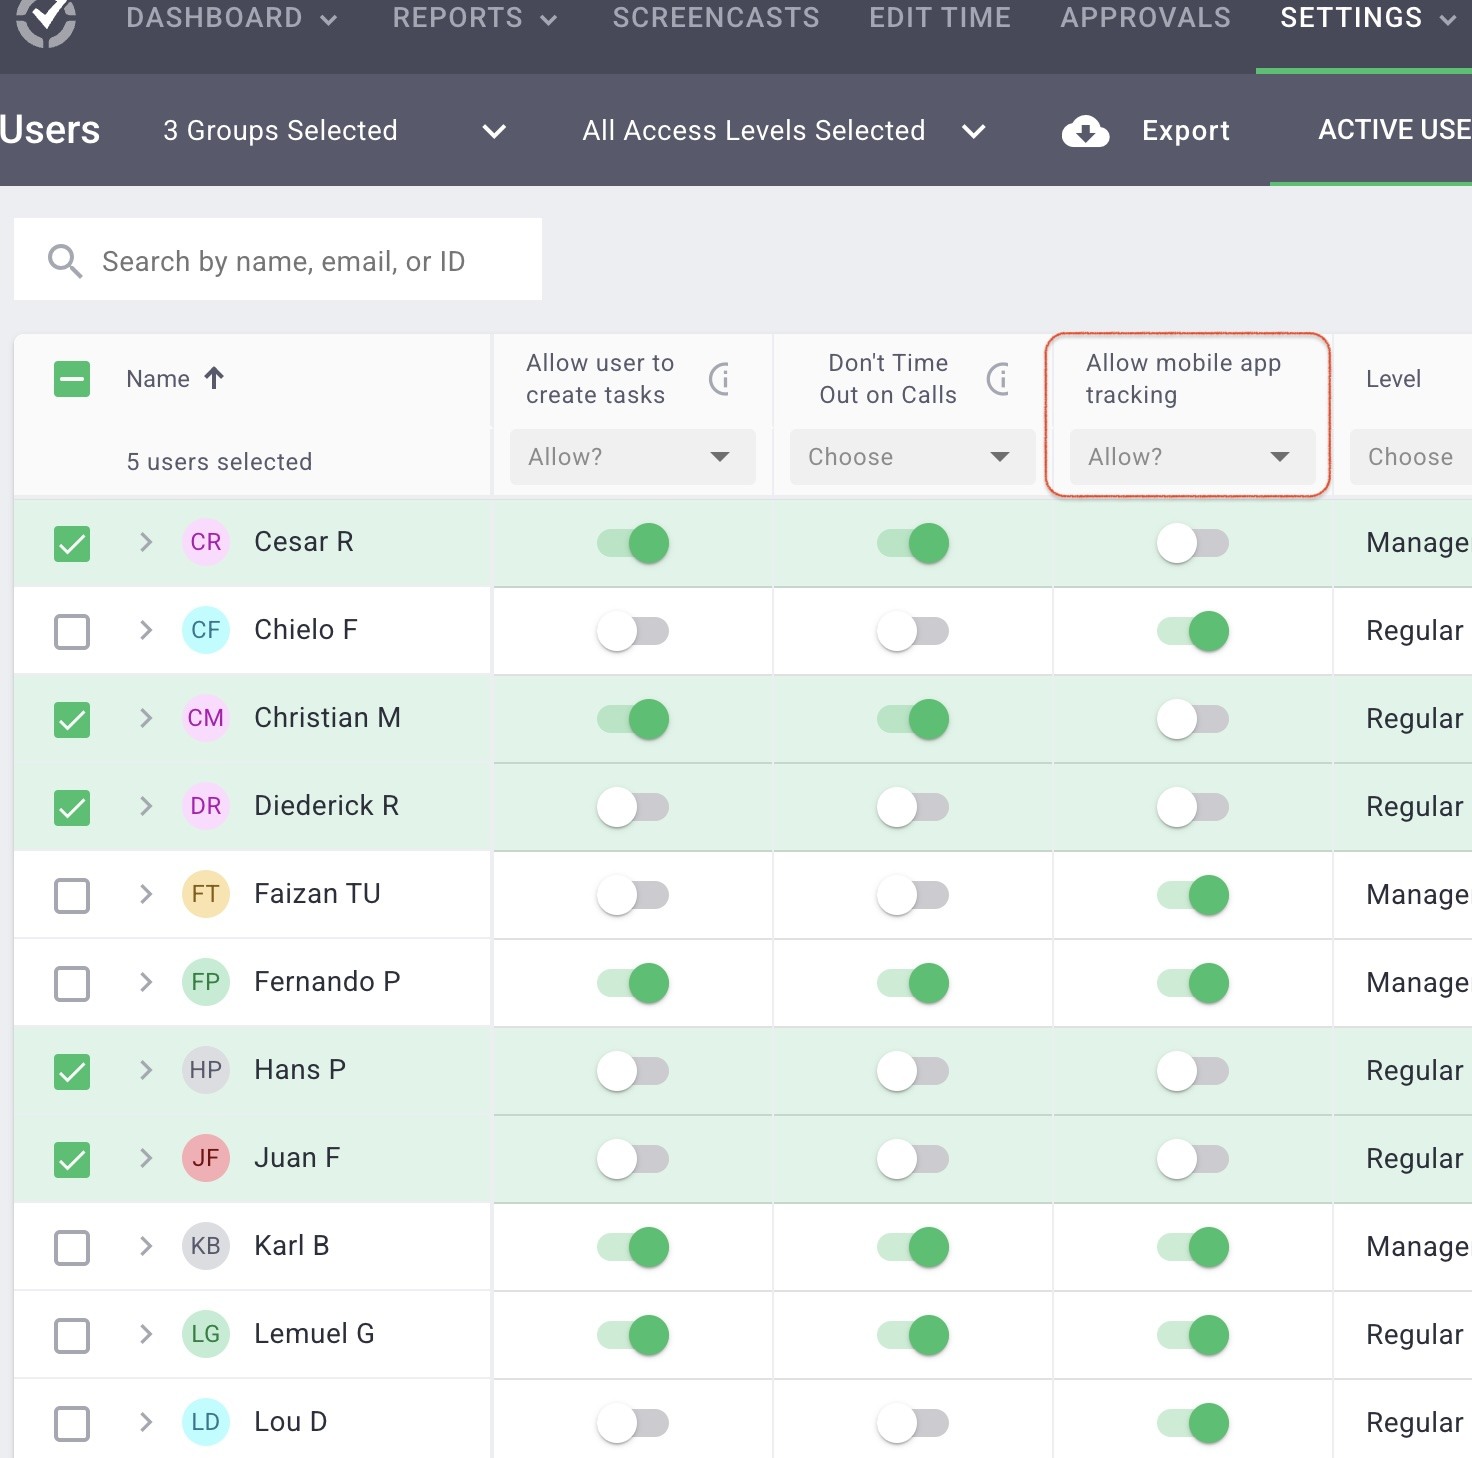The height and width of the screenshot is (1458, 1472).
Task: Open Allow? dropdown under create tasks
Action: (633, 457)
